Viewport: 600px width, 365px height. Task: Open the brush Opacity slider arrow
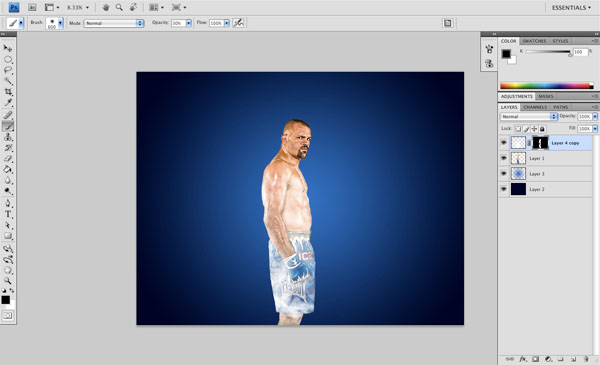pos(189,23)
